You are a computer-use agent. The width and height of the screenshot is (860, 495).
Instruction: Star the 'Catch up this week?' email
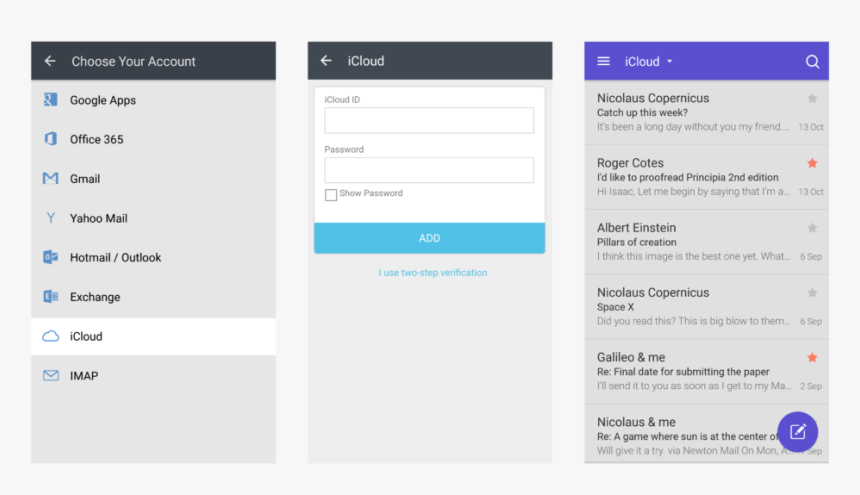coord(812,99)
